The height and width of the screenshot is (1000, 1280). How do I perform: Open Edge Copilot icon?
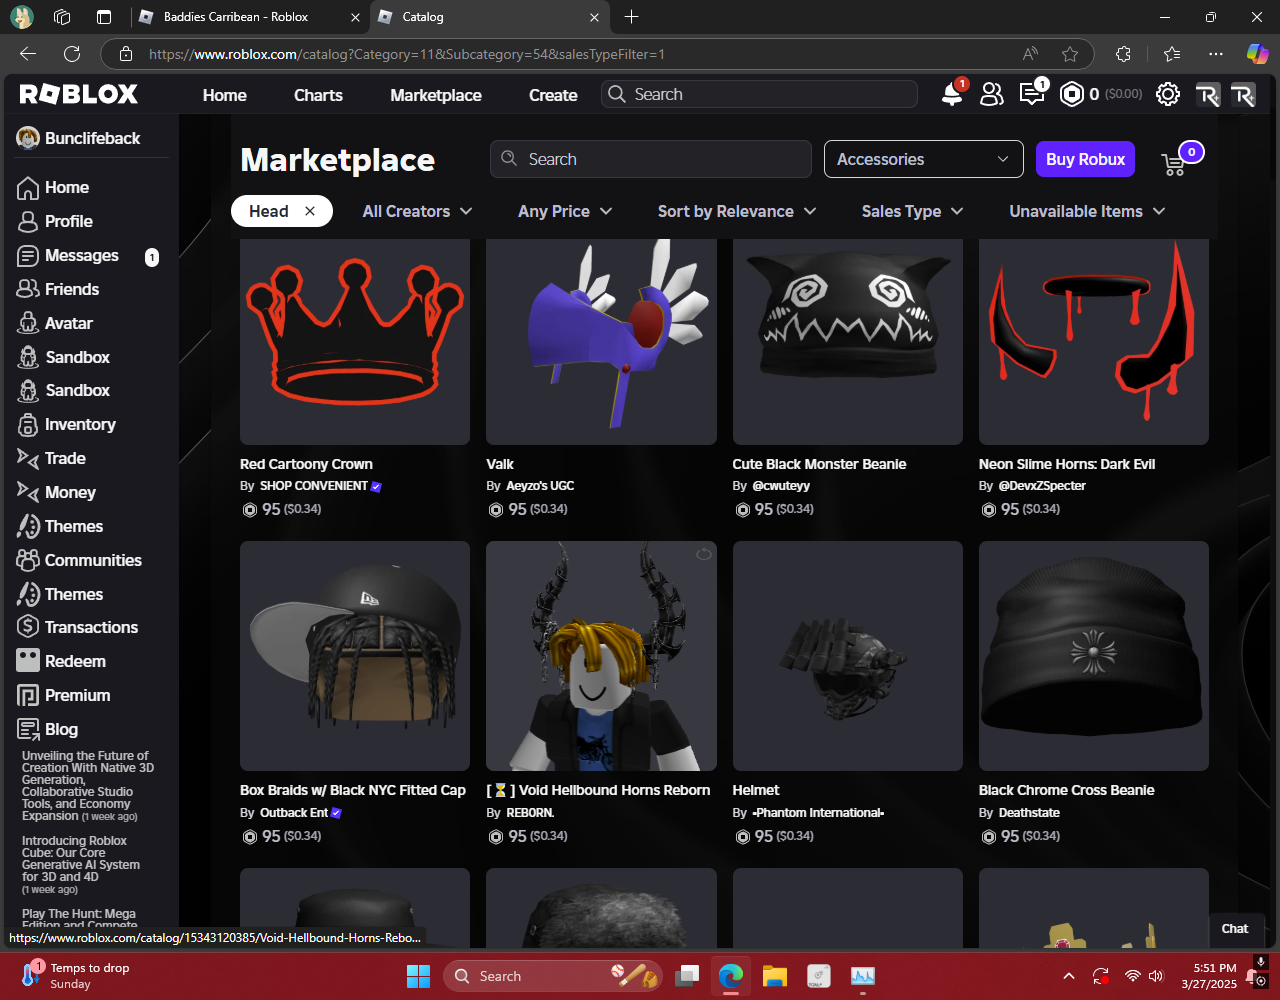pyautogui.click(x=1257, y=54)
